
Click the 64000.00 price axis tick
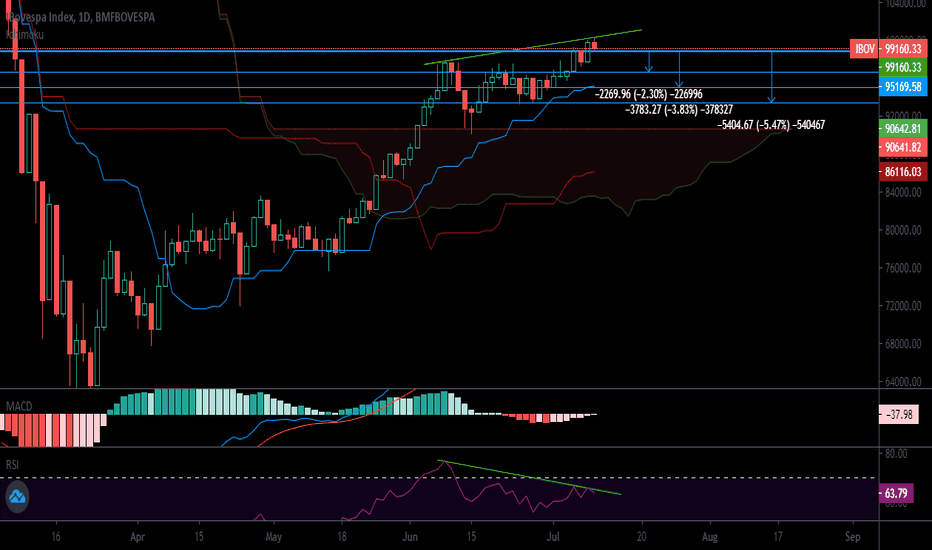coord(903,382)
